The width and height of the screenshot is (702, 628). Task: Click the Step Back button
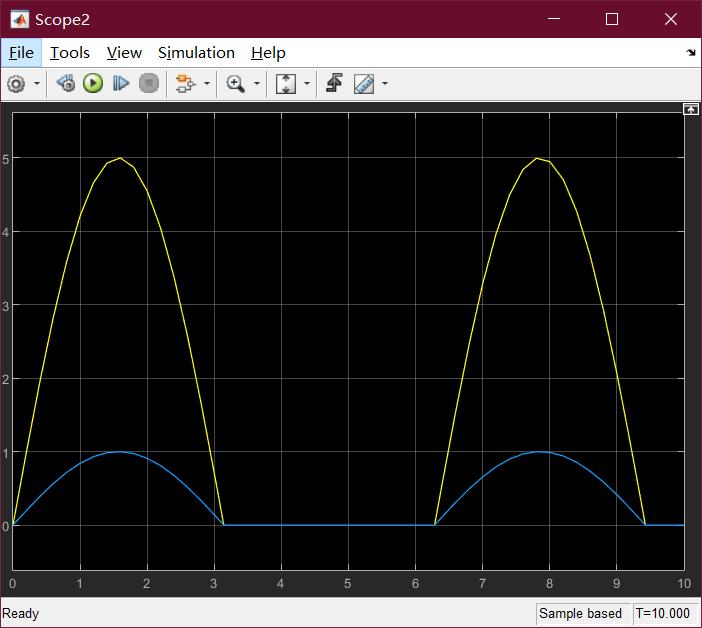pos(66,84)
